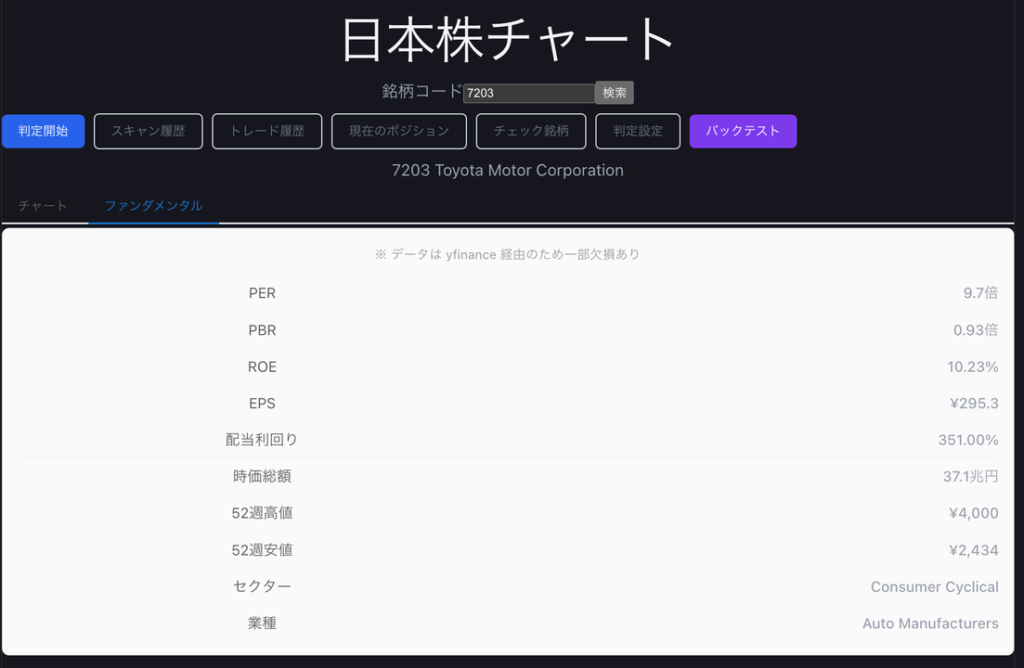Screen dimensions: 1024x668
Task: Open スキャン履歴 scan history
Action: tap(148, 131)
